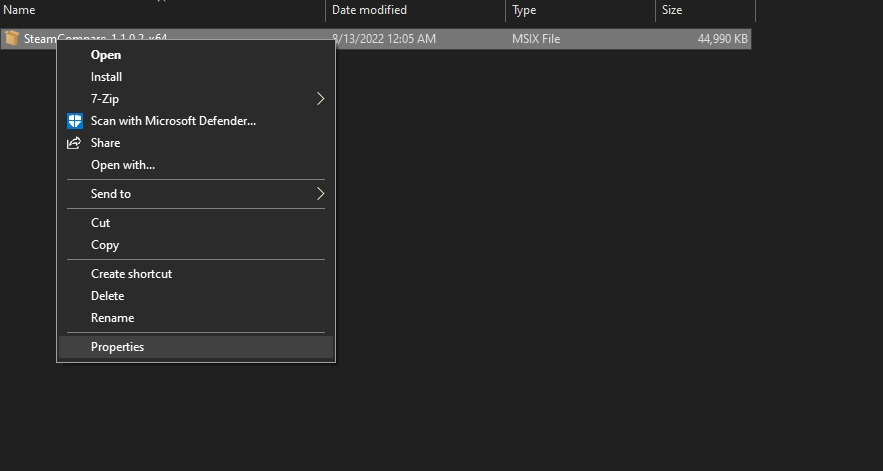Sort by the Name column header
The height and width of the screenshot is (471, 883).
(163, 10)
